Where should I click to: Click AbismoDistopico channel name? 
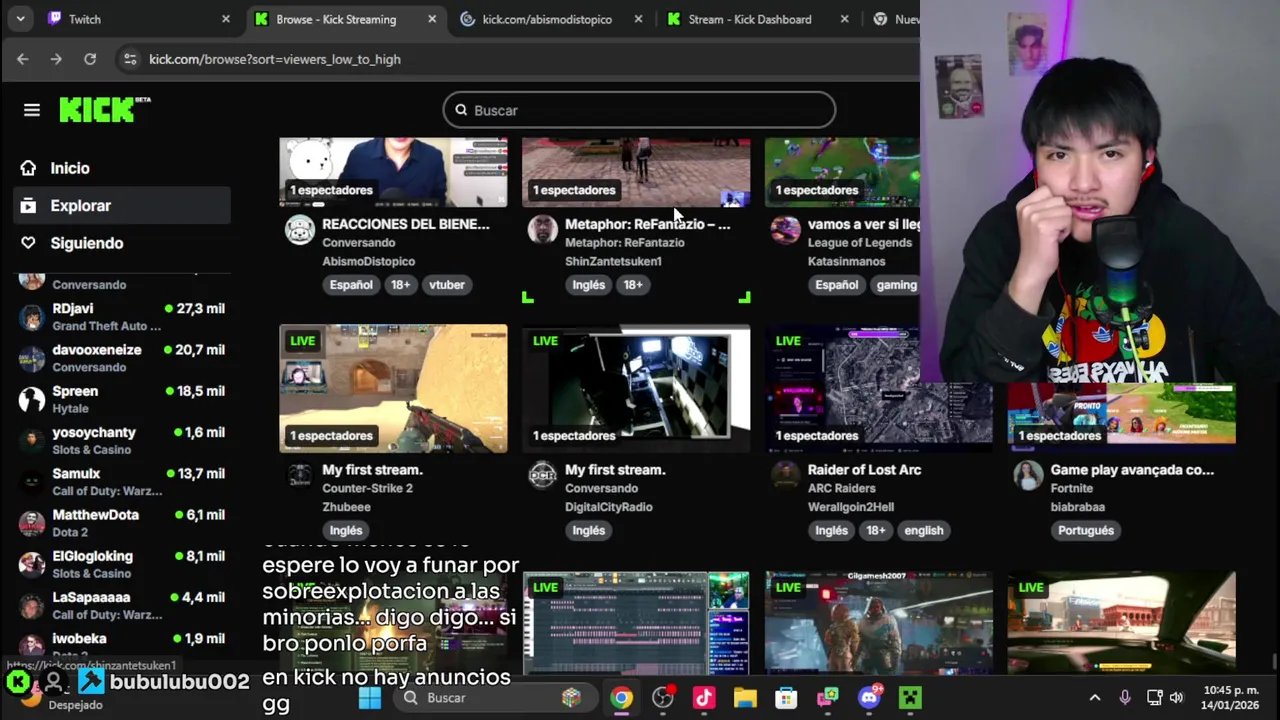pos(368,261)
